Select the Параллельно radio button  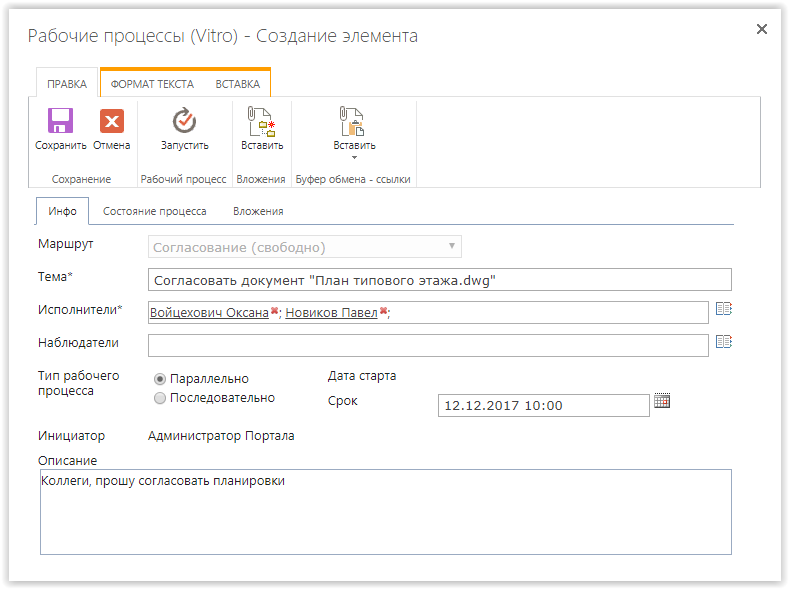click(160, 379)
